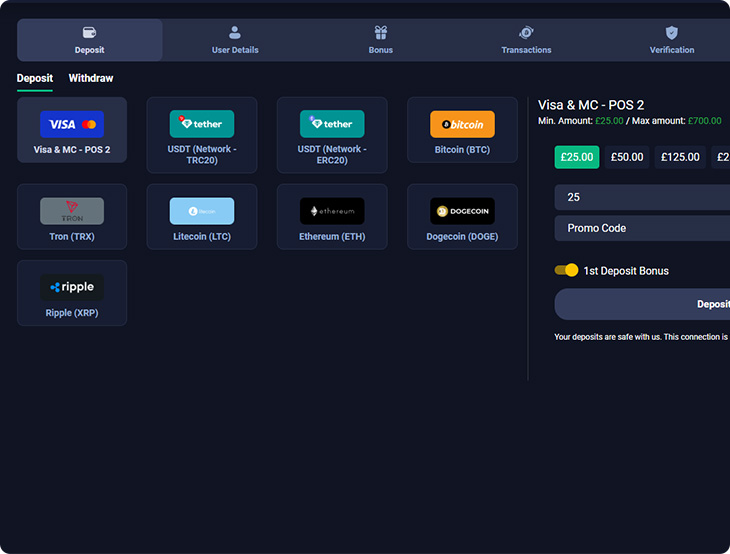Screen dimensions: 730x554
Task: Click the 'Your deposits are safe' notice
Action: [x=642, y=337]
